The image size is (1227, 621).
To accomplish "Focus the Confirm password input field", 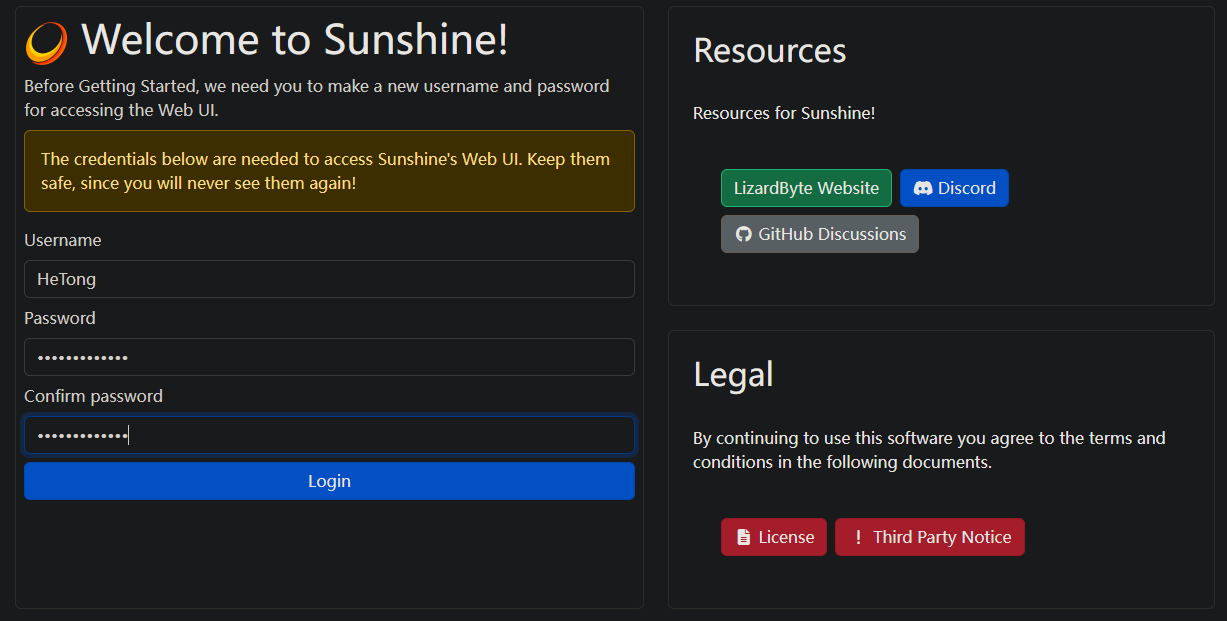I will point(329,435).
